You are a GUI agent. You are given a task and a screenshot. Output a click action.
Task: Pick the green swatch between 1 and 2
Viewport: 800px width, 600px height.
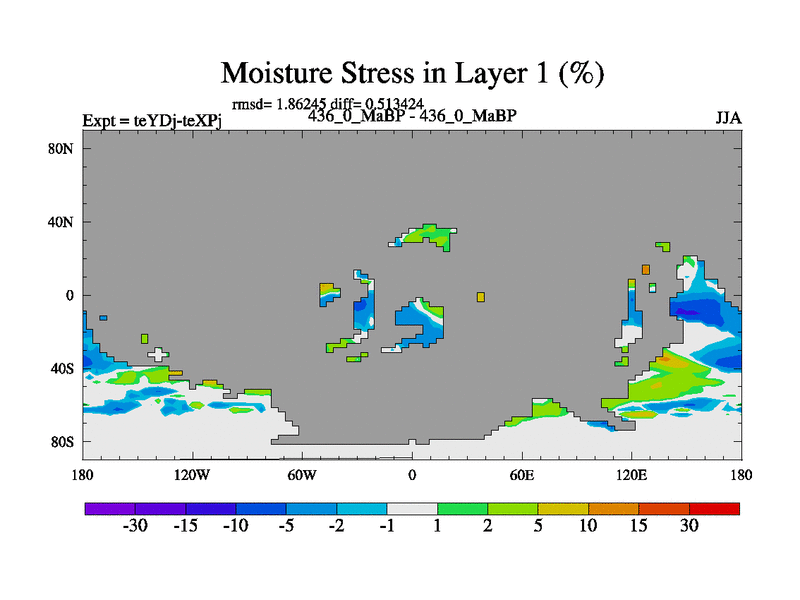[462, 509]
